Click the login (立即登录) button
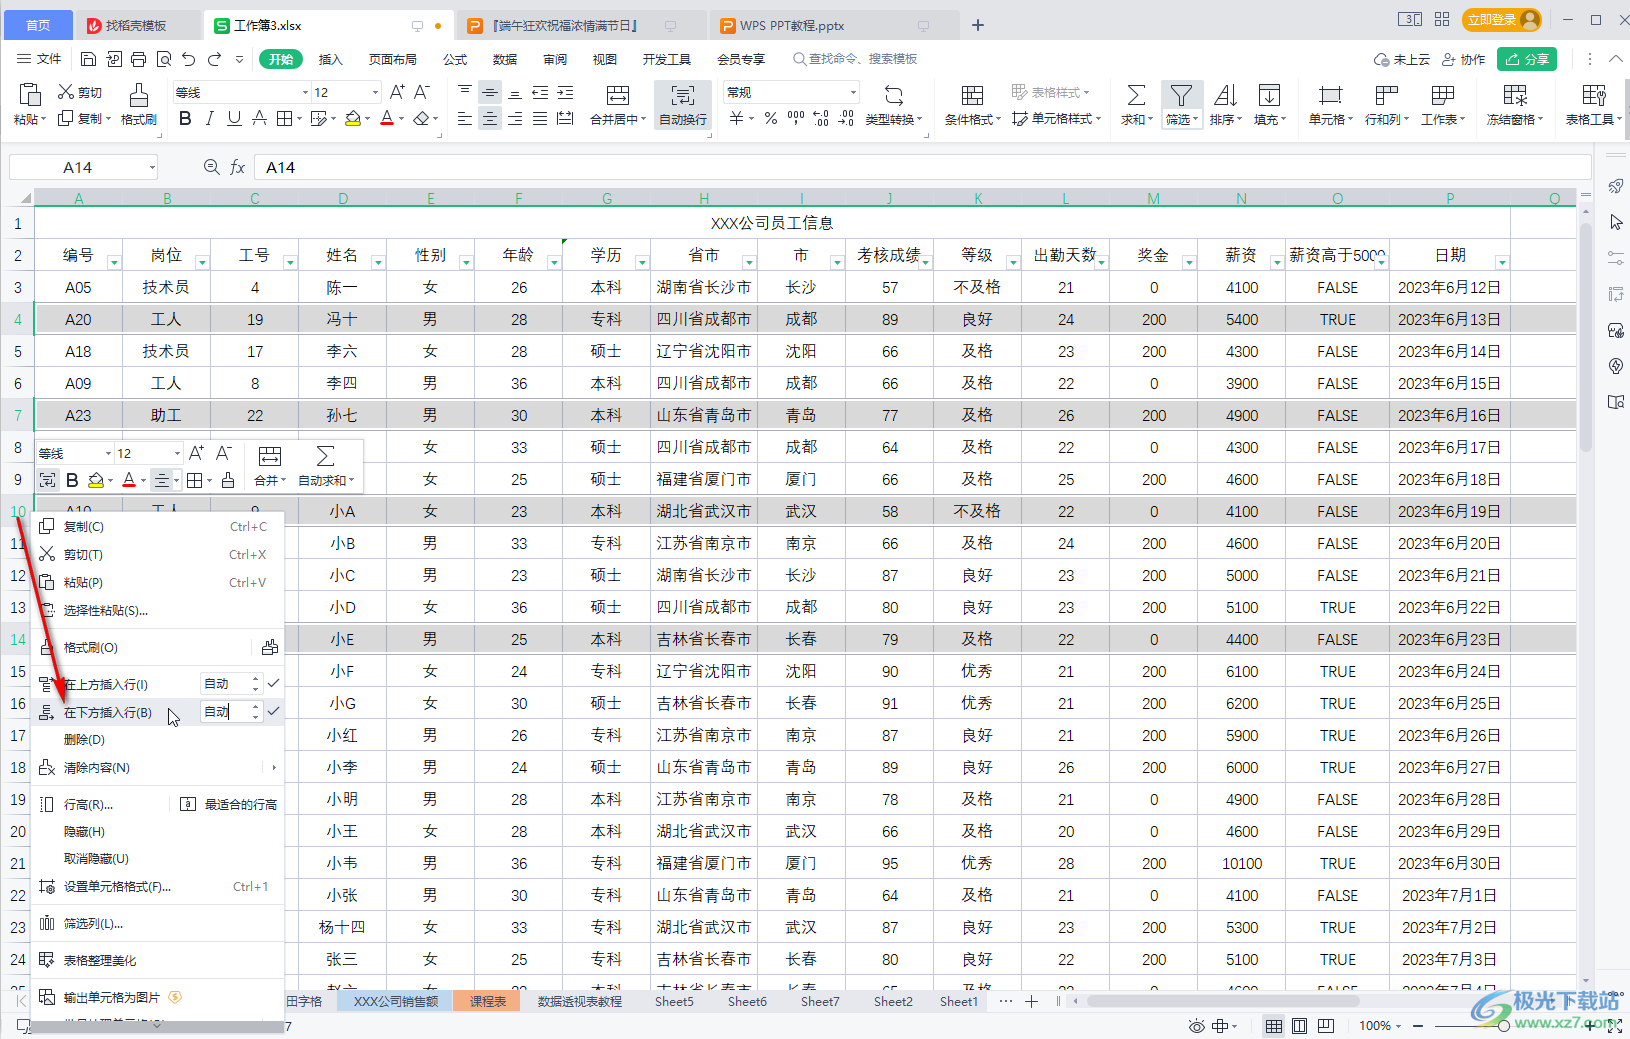 (1501, 20)
